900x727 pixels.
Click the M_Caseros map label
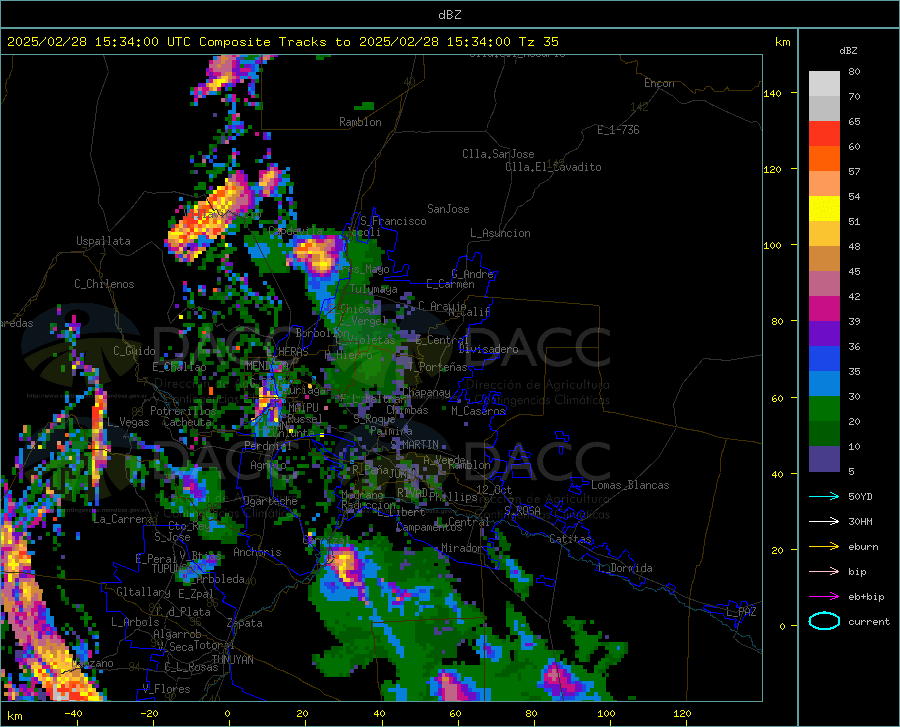[x=478, y=411]
